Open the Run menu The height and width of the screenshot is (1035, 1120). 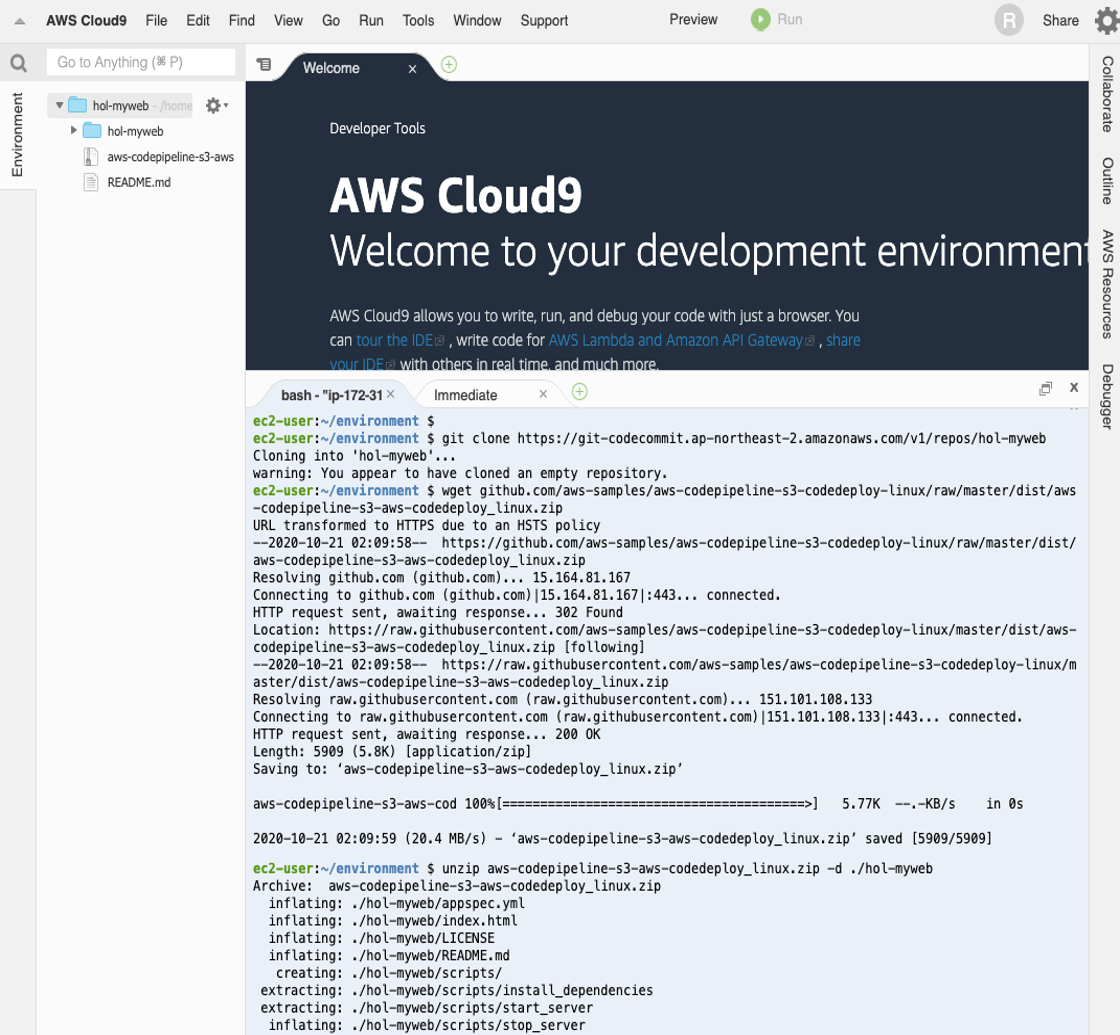(x=371, y=21)
